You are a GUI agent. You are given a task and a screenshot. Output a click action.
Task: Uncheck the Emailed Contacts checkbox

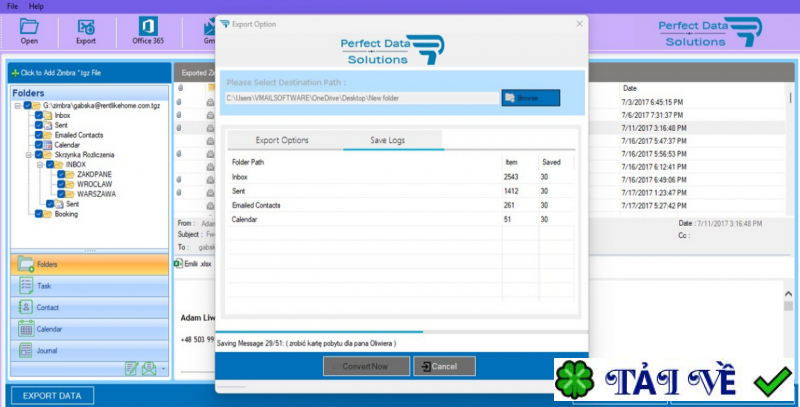tap(39, 135)
